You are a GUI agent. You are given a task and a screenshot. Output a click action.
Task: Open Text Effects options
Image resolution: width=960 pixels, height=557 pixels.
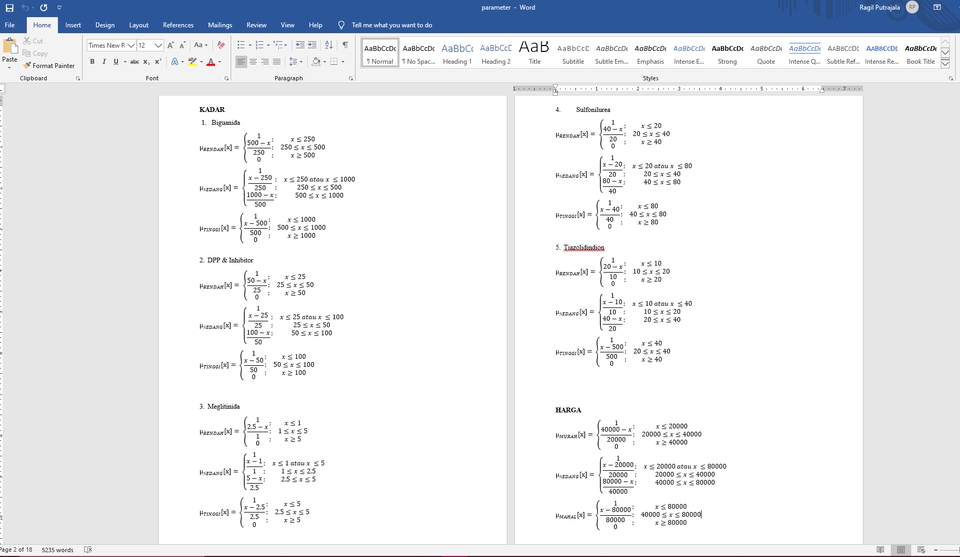tap(175, 62)
